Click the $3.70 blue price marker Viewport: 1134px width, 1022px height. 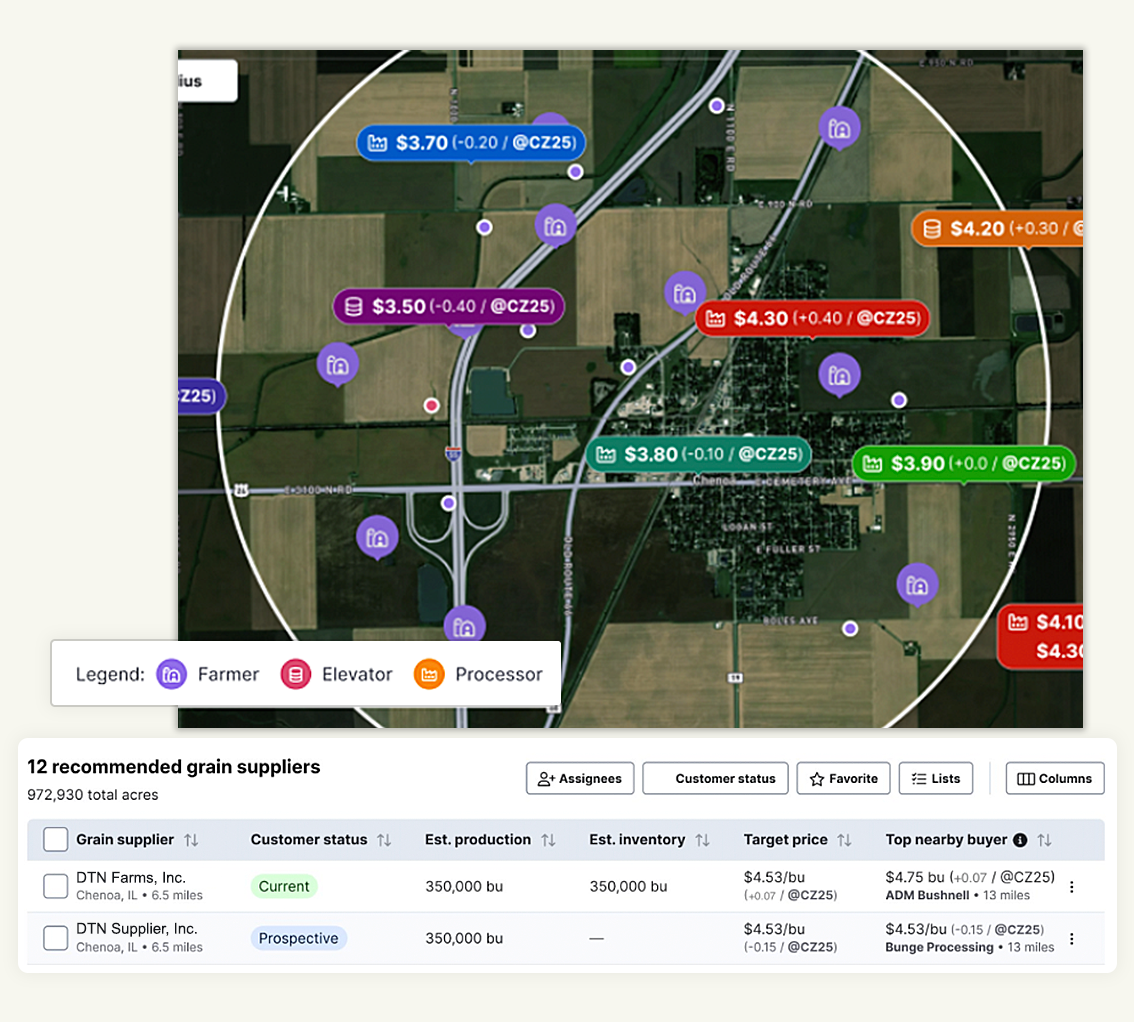pyautogui.click(x=471, y=143)
